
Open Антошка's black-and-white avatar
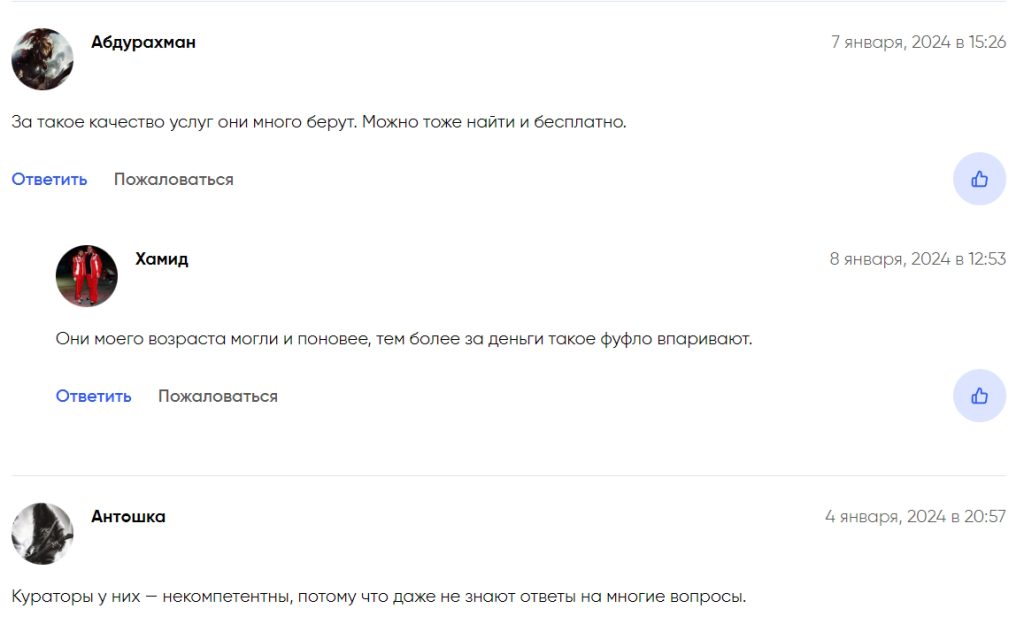pos(42,533)
